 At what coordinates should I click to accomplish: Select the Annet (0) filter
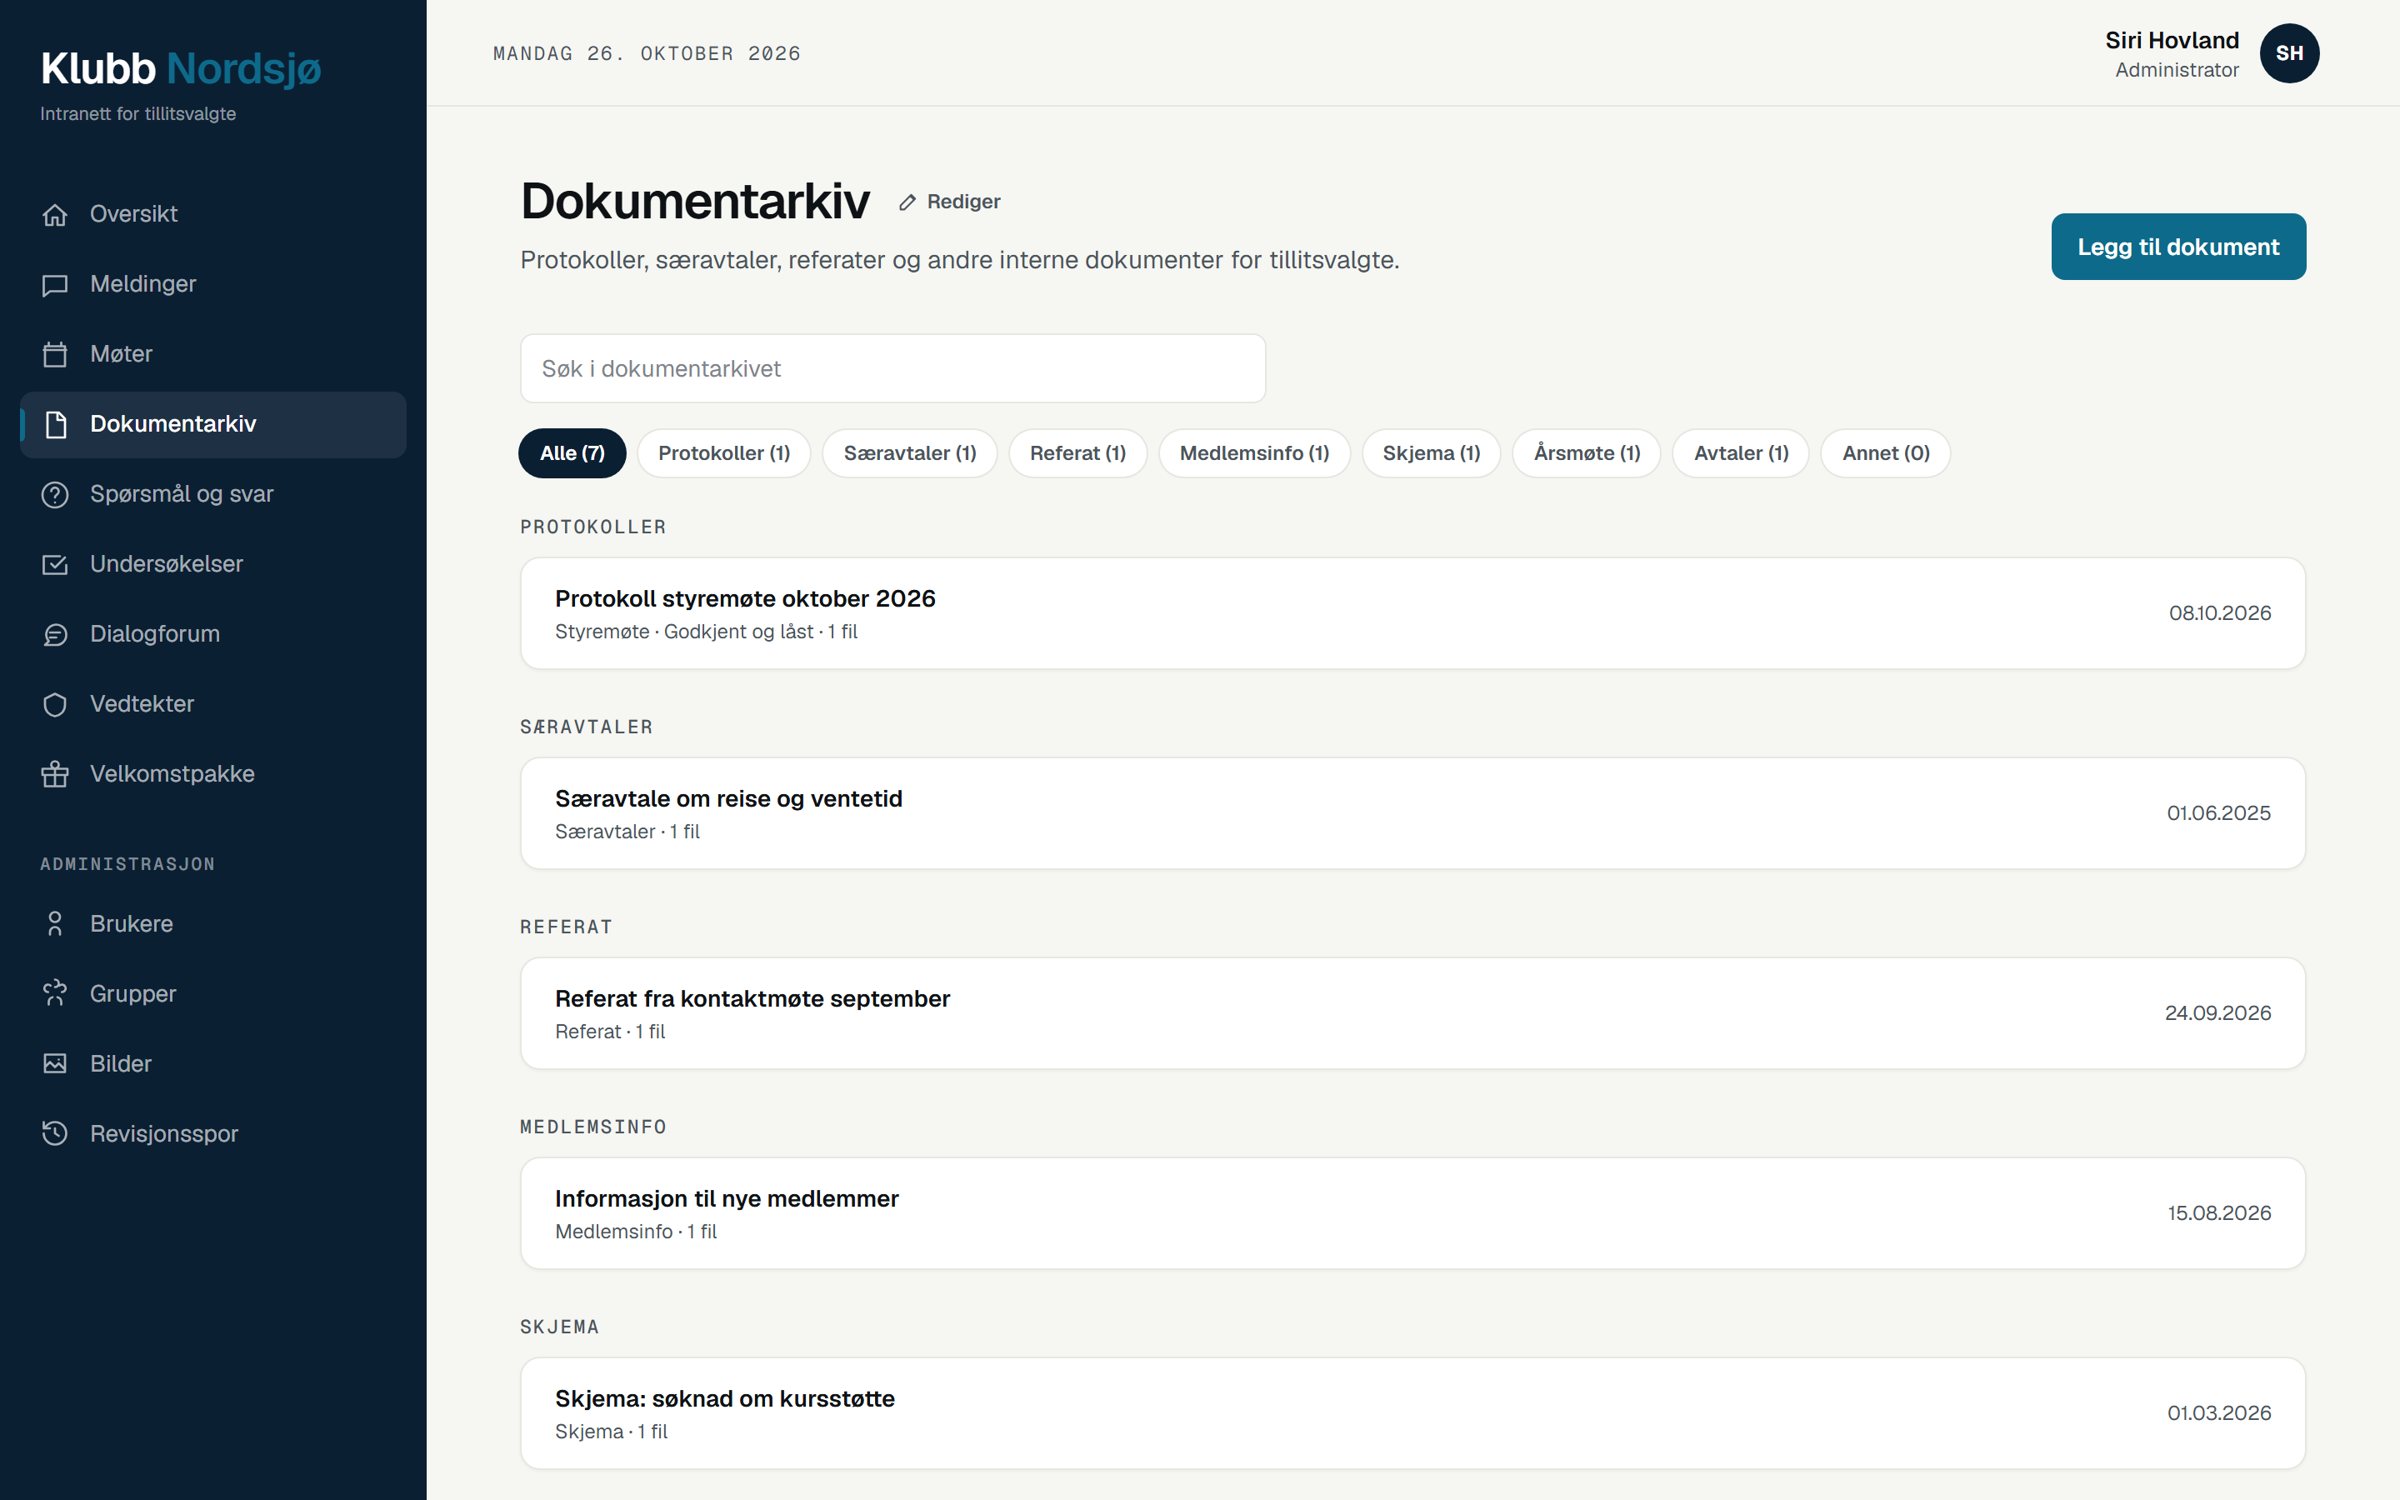[1886, 453]
